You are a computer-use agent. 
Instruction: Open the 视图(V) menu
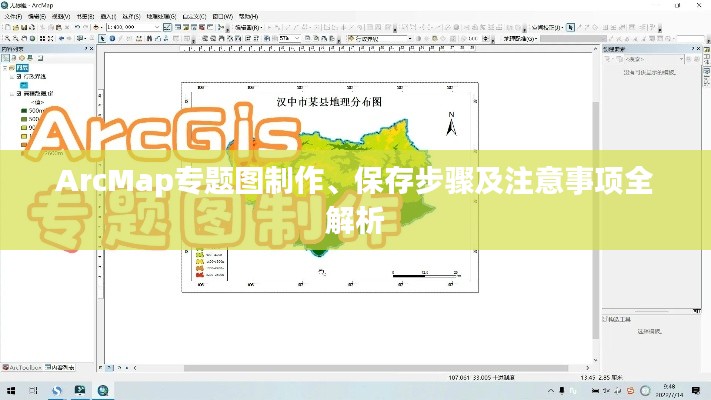pos(61,17)
